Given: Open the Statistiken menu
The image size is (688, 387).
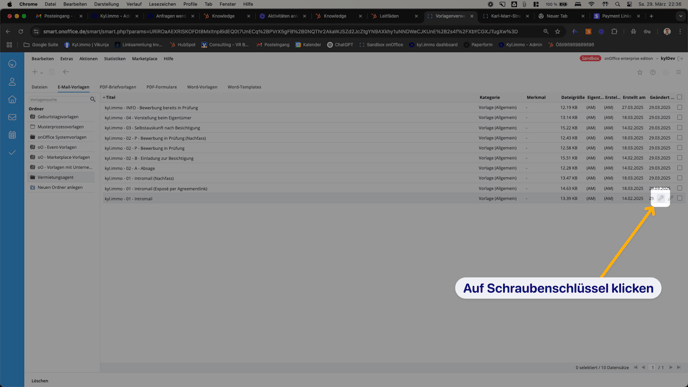Looking at the screenshot, I should point(115,59).
